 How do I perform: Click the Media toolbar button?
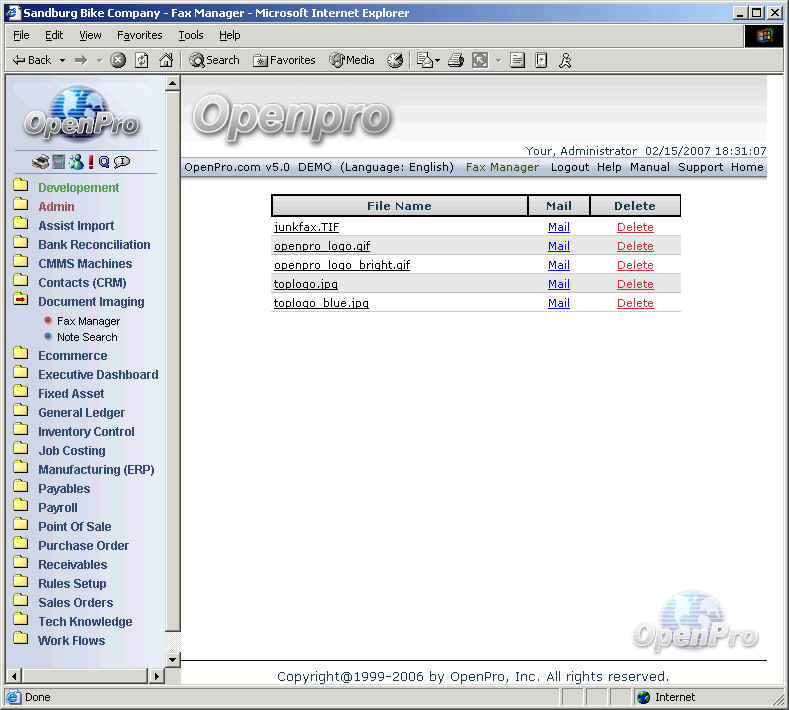tap(352, 60)
